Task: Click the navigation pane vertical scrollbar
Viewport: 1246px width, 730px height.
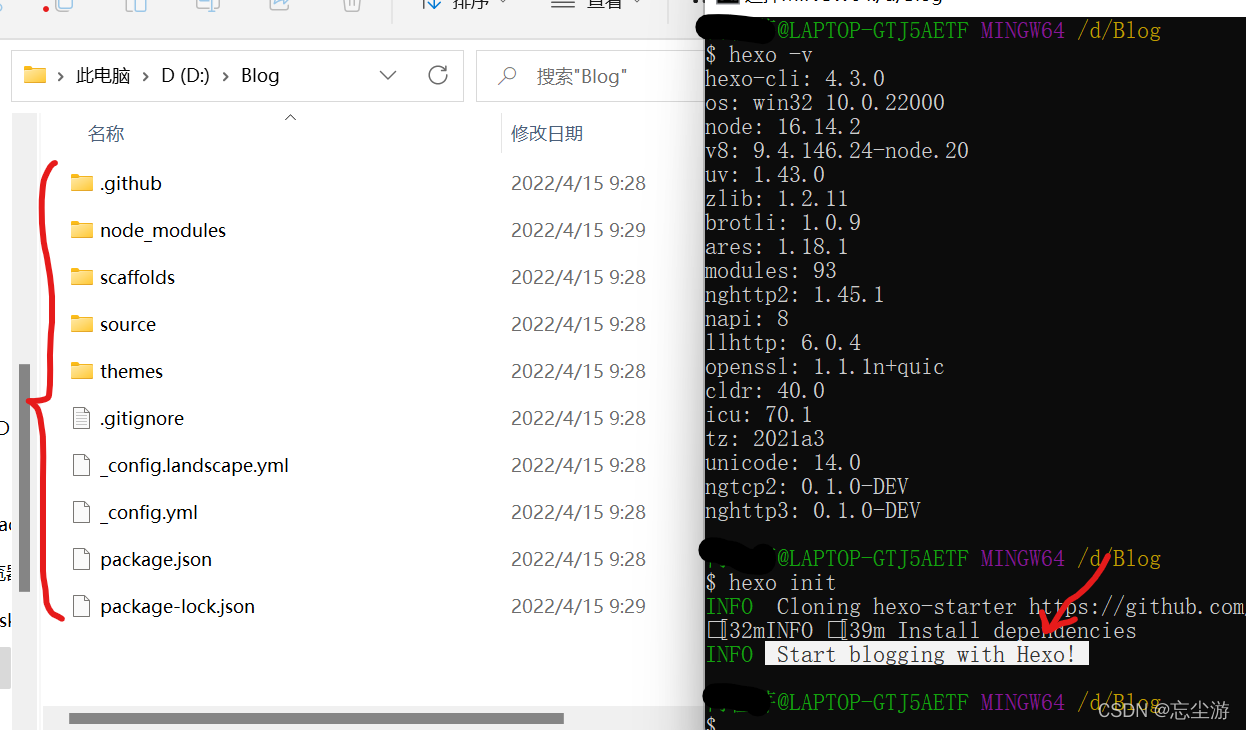Action: (x=24, y=478)
